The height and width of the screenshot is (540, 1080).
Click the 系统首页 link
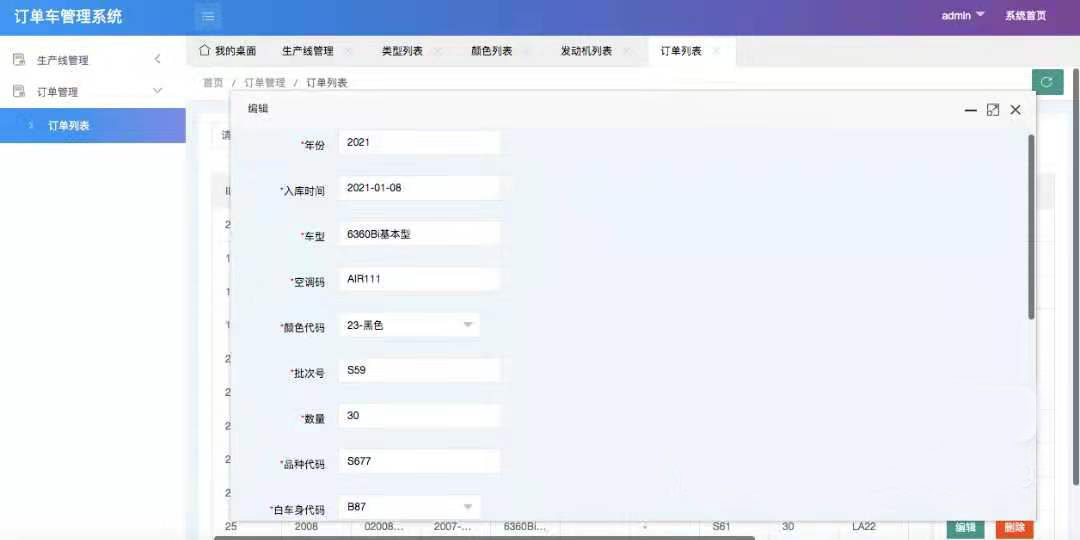tap(1025, 16)
